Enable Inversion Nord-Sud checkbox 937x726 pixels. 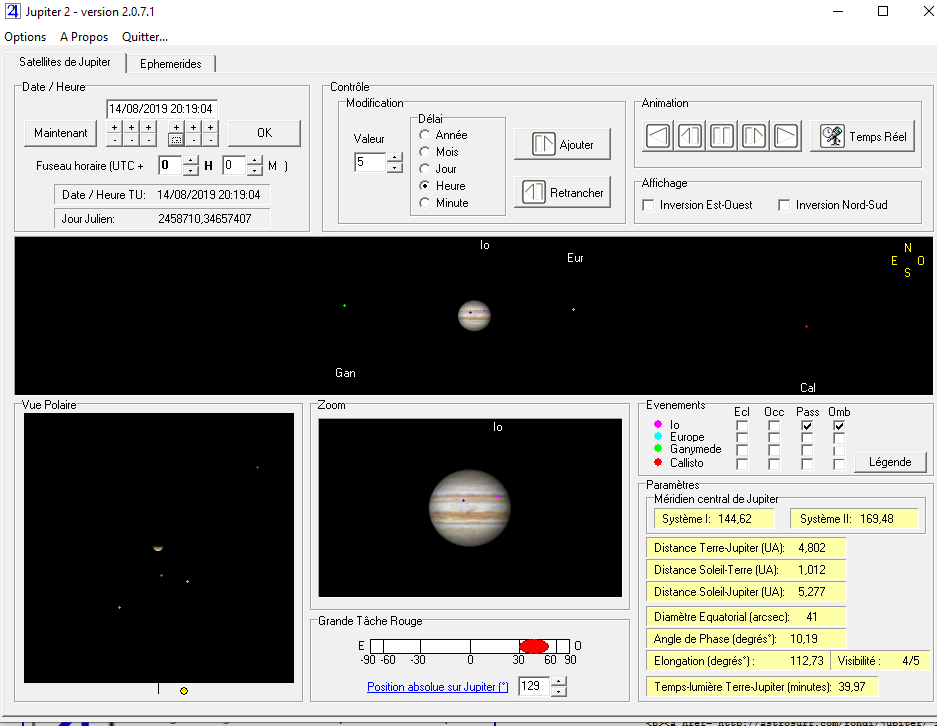[785, 205]
